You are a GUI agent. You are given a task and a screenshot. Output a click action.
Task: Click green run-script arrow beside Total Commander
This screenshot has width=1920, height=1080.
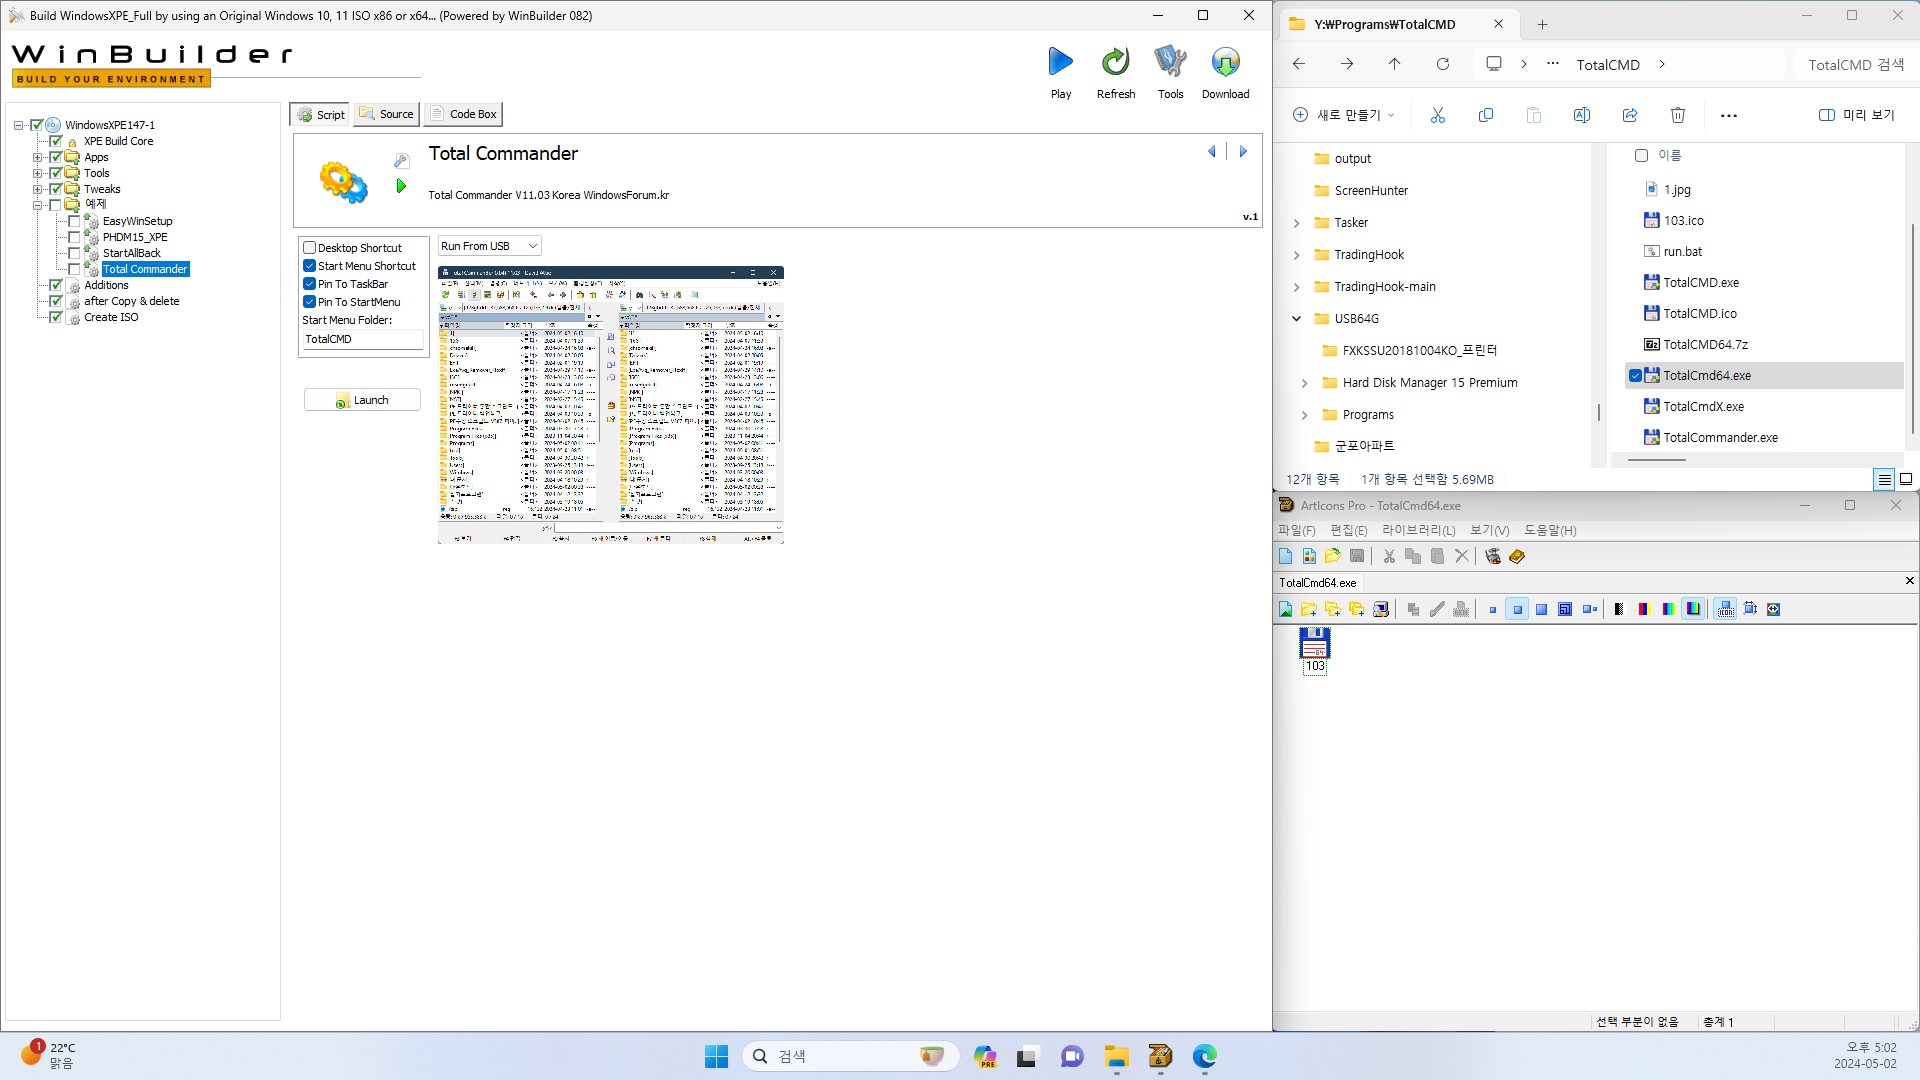pyautogui.click(x=401, y=186)
